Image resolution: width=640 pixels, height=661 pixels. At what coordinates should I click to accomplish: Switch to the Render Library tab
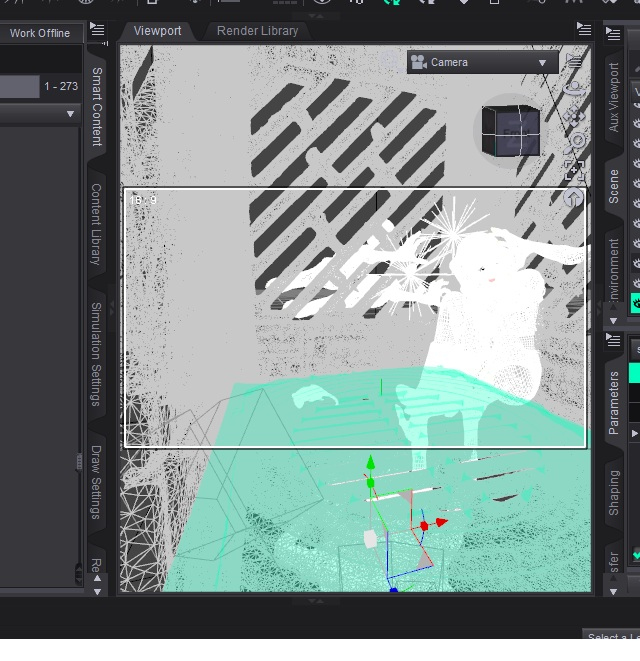coord(257,31)
